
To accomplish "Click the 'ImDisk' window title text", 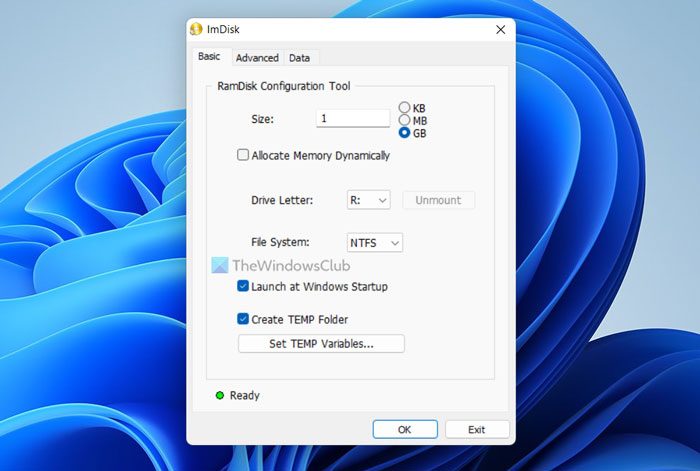I will pyautogui.click(x=223, y=29).
